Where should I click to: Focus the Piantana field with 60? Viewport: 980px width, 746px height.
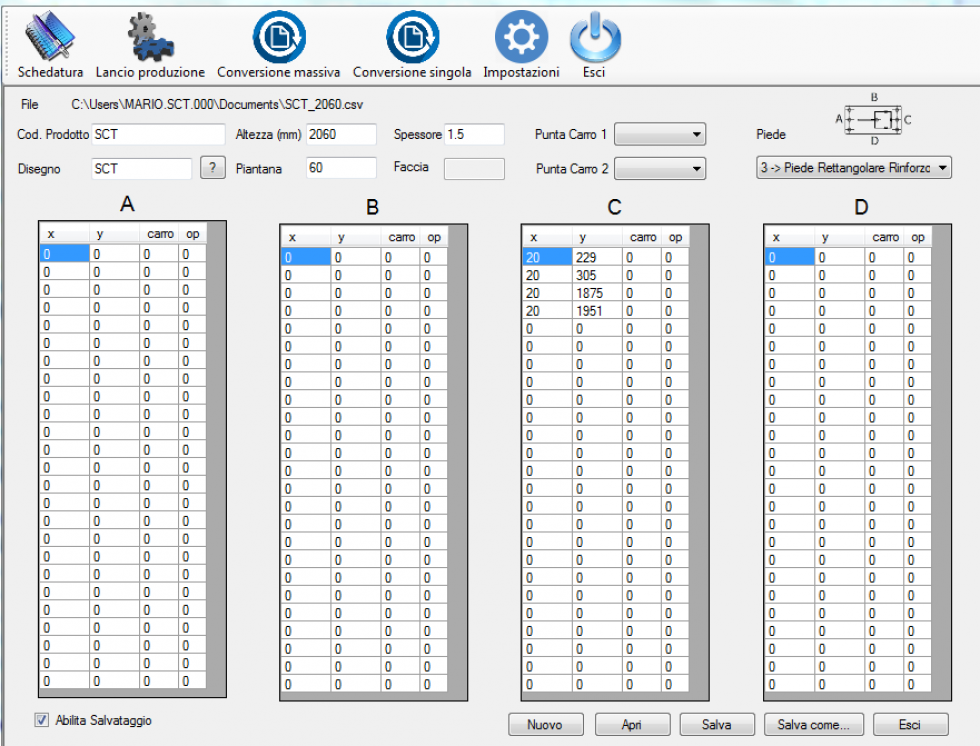(341, 167)
